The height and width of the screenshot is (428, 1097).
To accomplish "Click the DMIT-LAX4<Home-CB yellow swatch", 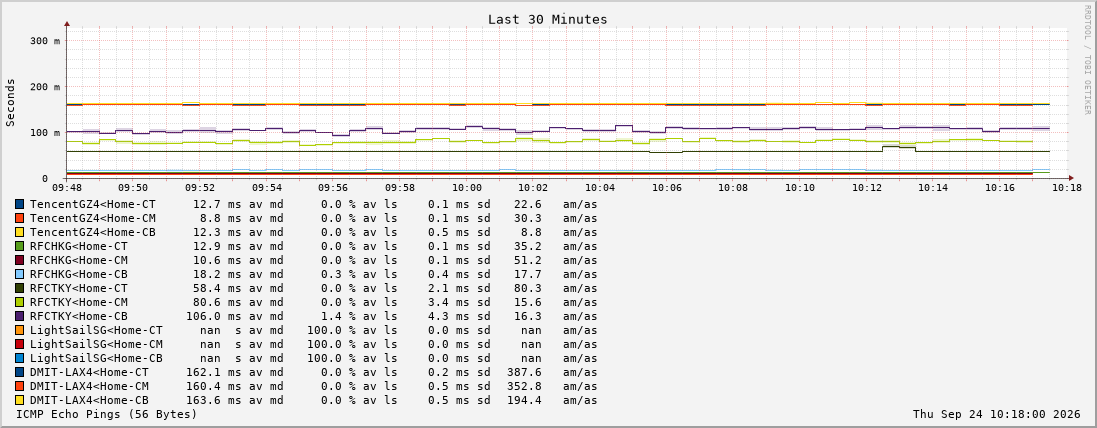I will (20, 400).
